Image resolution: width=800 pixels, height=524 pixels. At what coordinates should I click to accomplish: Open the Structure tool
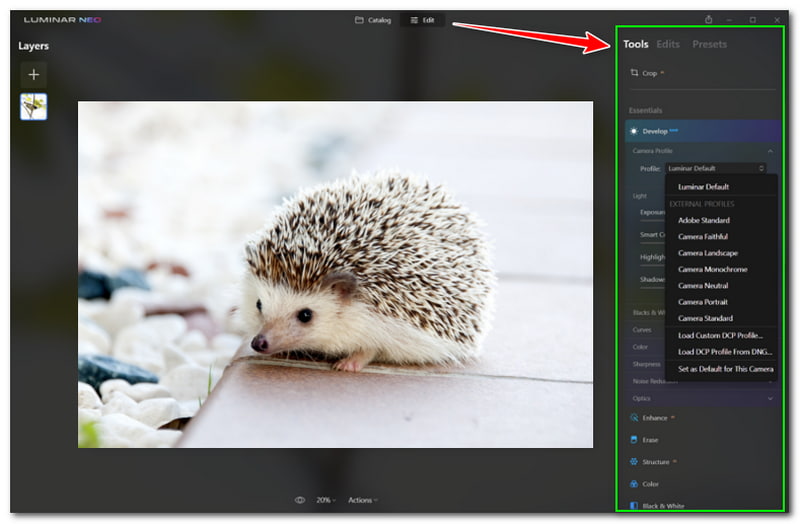[x=634, y=462]
